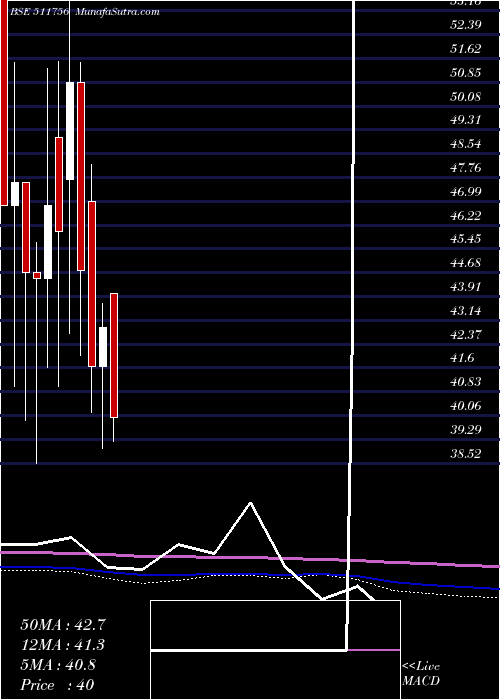This screenshot has height=700, width=500.
Task: Select the 40.06 axis value
Action: 466,406
